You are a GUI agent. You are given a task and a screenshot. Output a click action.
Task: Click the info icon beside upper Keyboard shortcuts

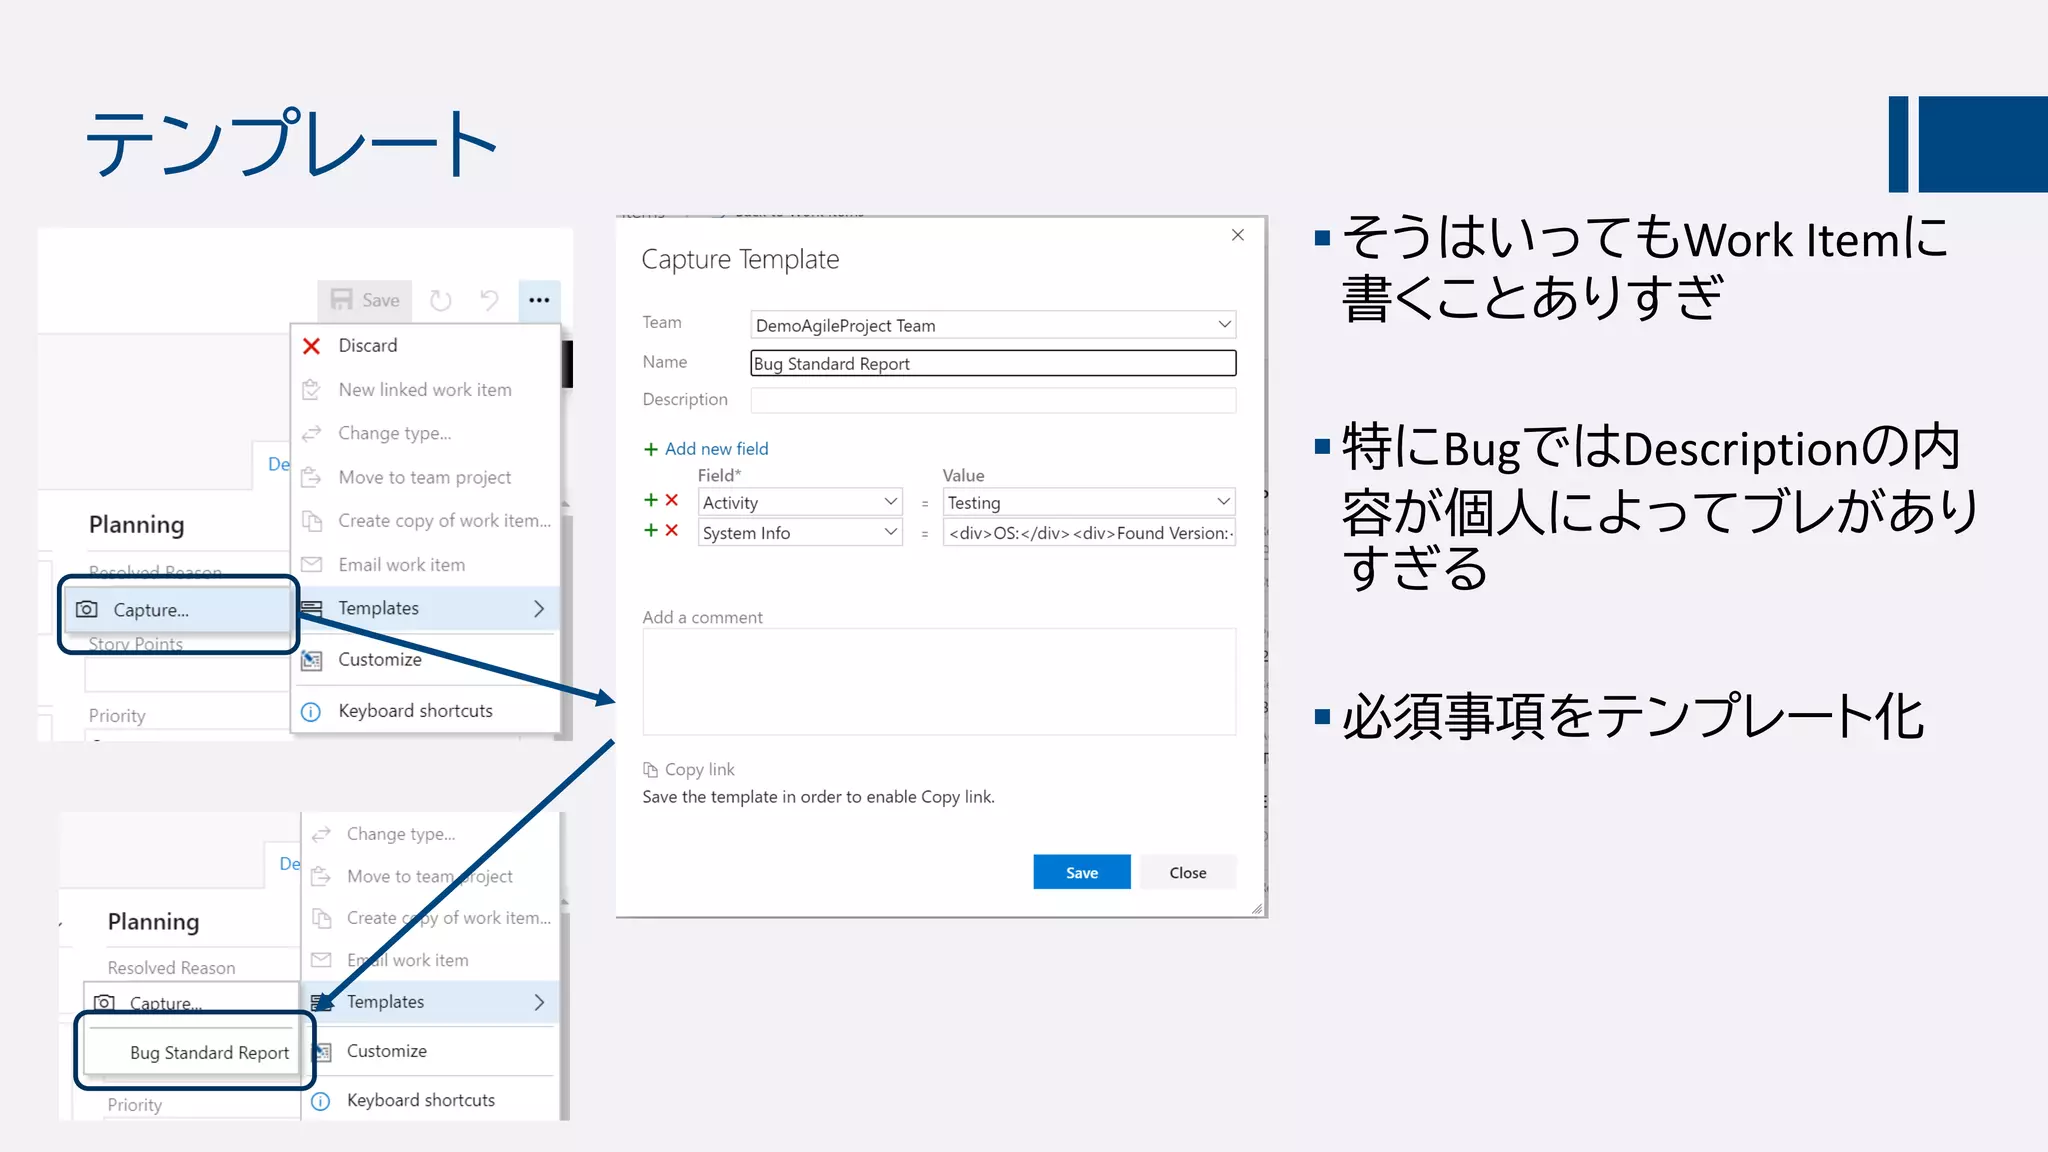click(311, 712)
